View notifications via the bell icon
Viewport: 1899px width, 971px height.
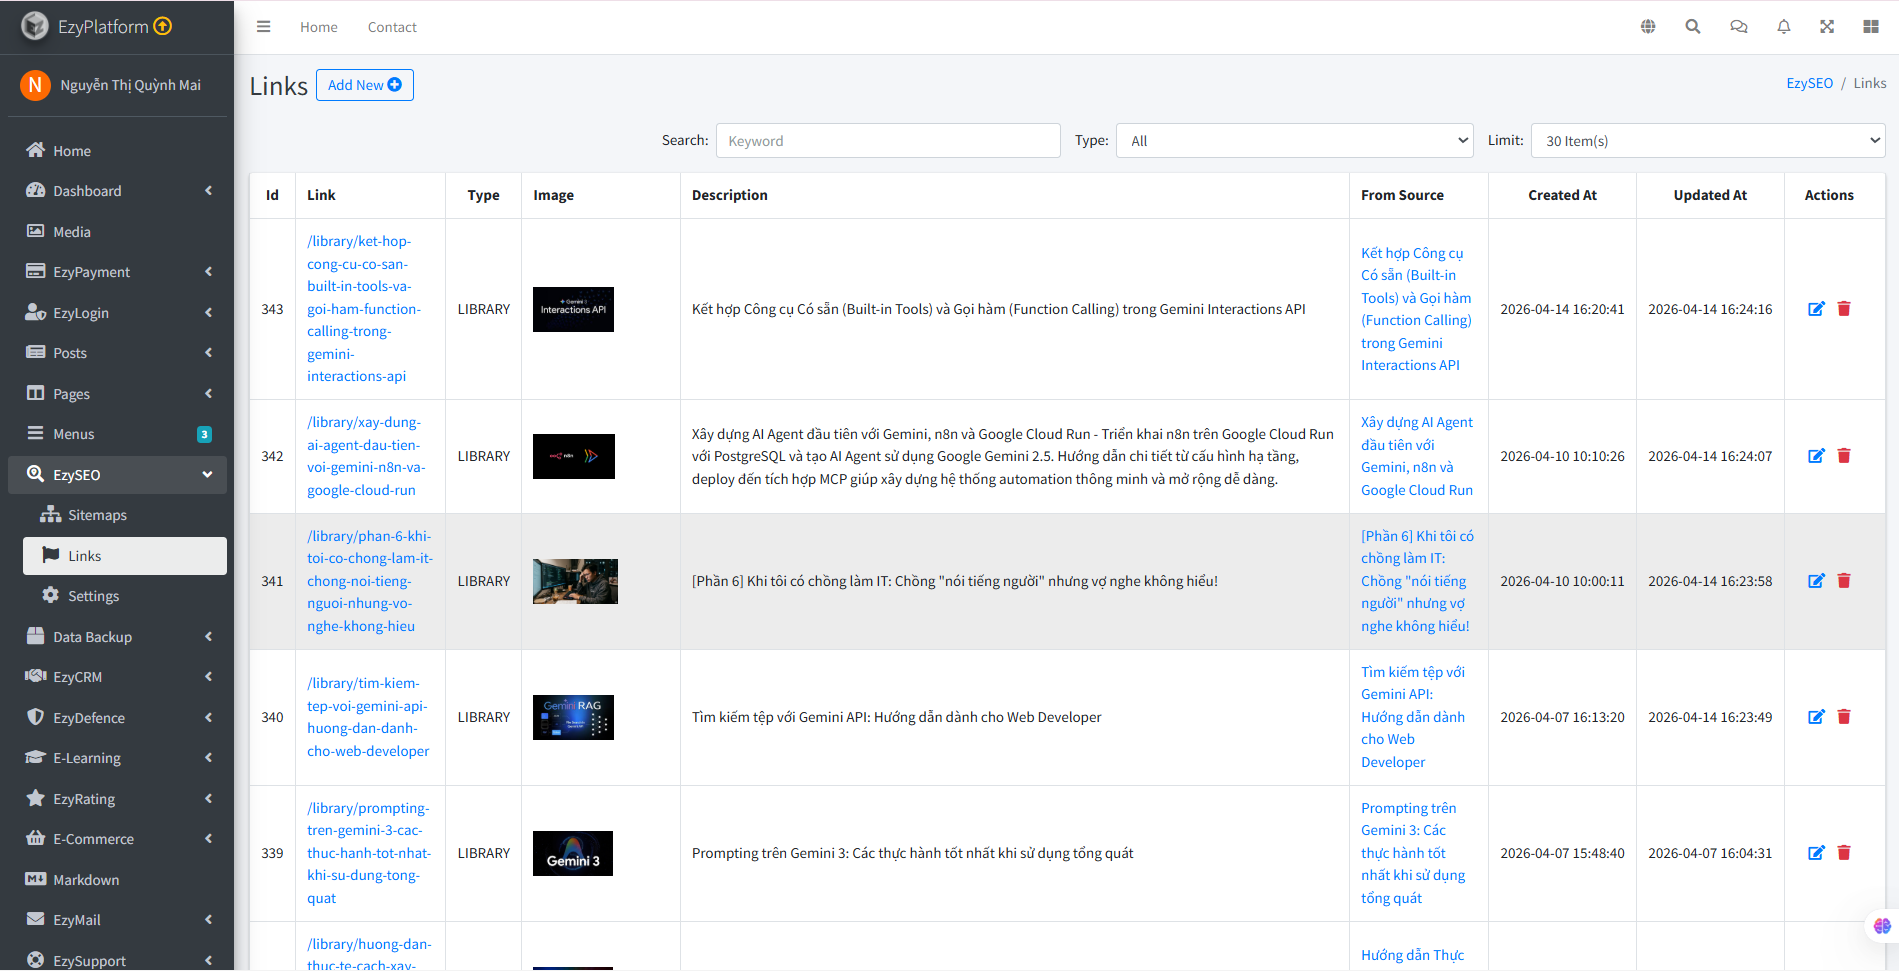point(1783,26)
